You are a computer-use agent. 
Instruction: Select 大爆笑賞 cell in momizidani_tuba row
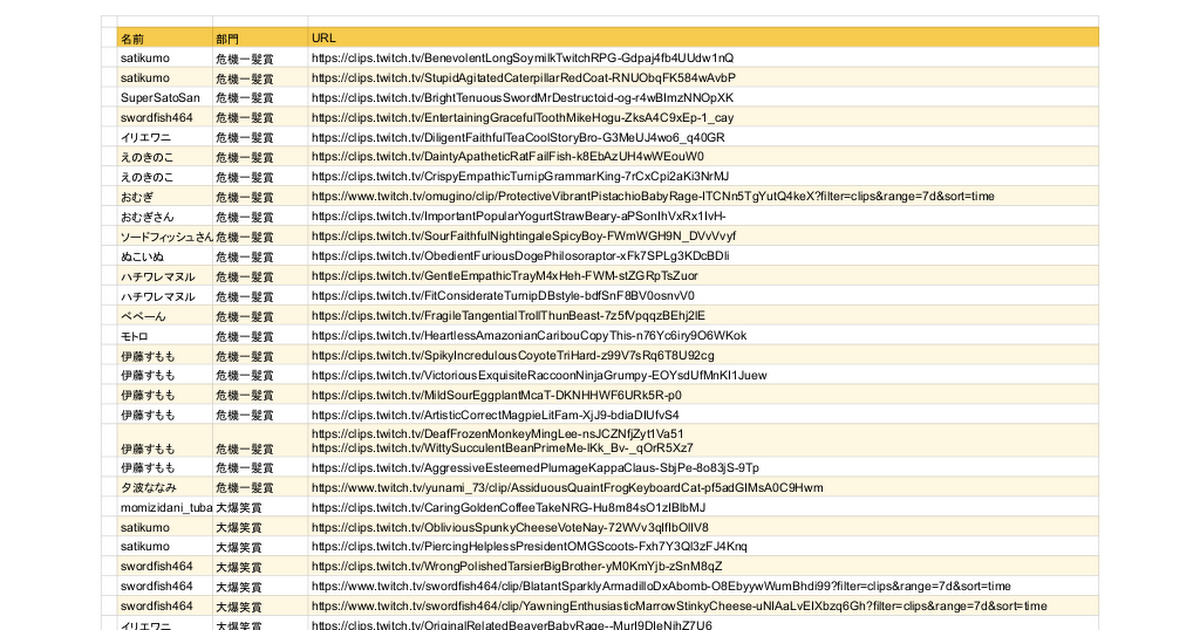coord(260,508)
